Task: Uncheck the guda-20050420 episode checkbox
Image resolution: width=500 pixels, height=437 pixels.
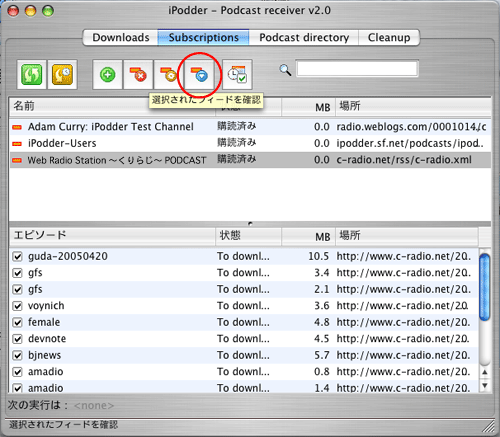Action: pos(17,257)
